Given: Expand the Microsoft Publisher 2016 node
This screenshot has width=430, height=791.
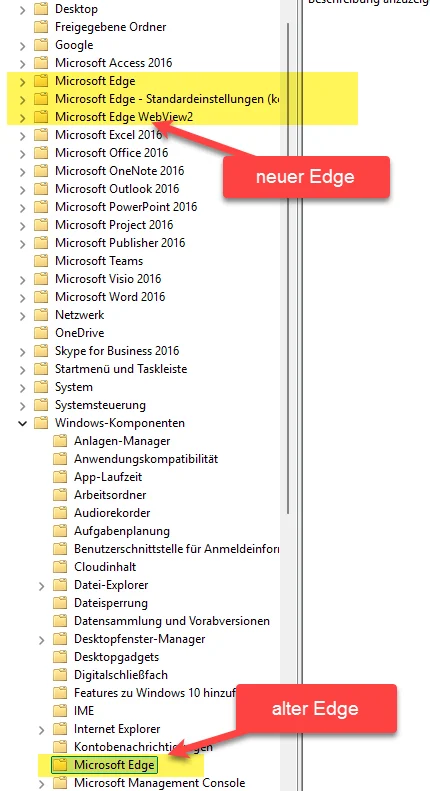Looking at the screenshot, I should click(22, 243).
